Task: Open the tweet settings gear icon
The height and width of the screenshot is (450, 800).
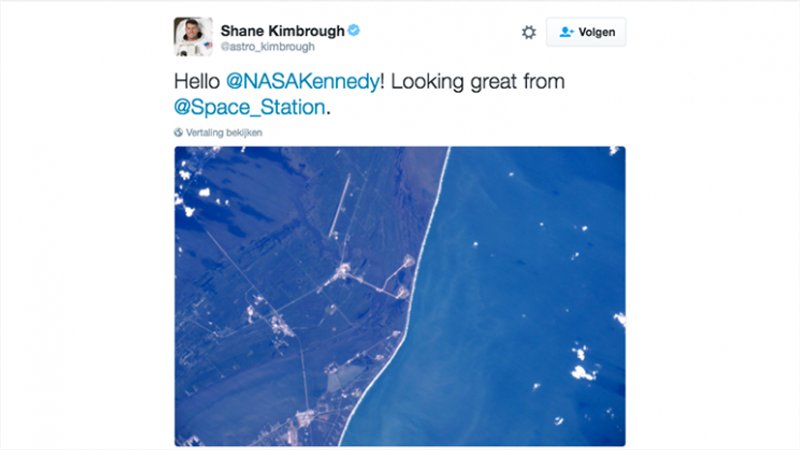Action: (529, 32)
